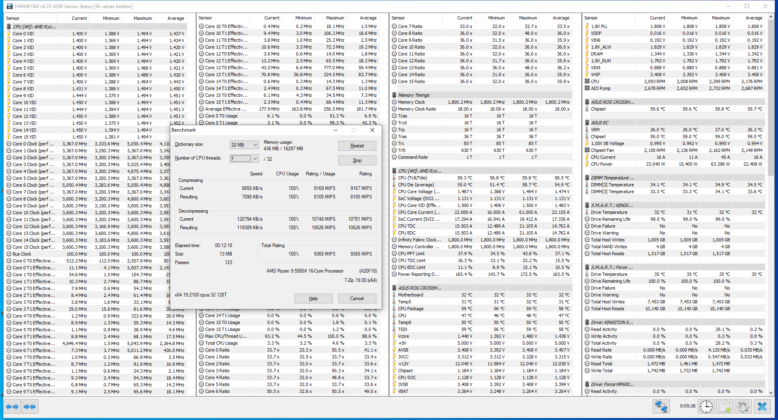Select the Core 0 T0 Usage row
This screenshot has width=778, height=420.
(288, 116)
